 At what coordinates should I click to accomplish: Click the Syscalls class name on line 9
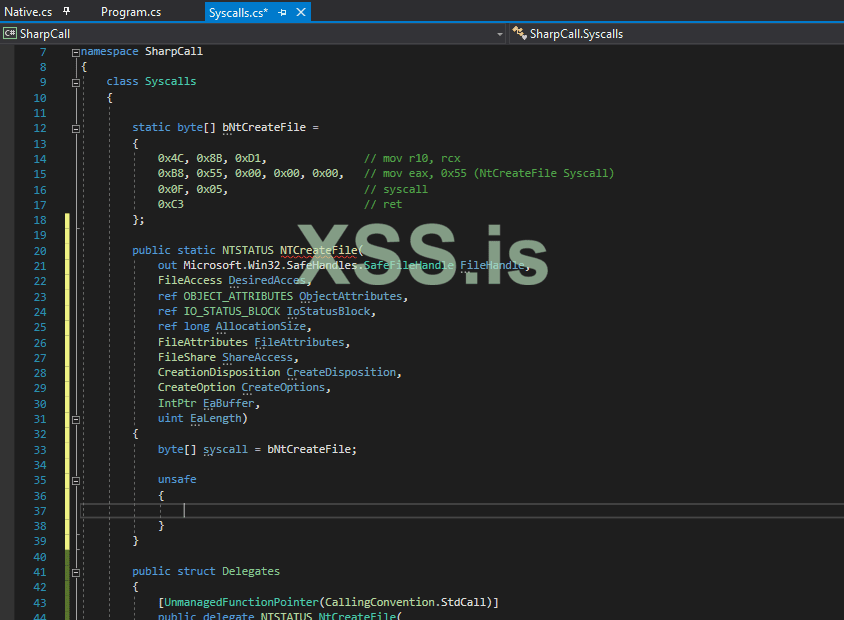[x=170, y=81]
